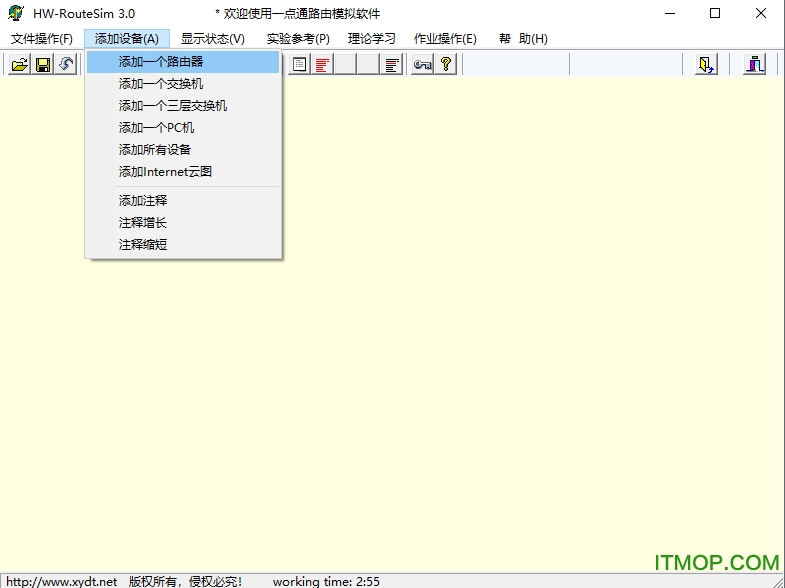Choose 注释增长 from the menu
Screen dimensions: 785x588
coord(183,223)
